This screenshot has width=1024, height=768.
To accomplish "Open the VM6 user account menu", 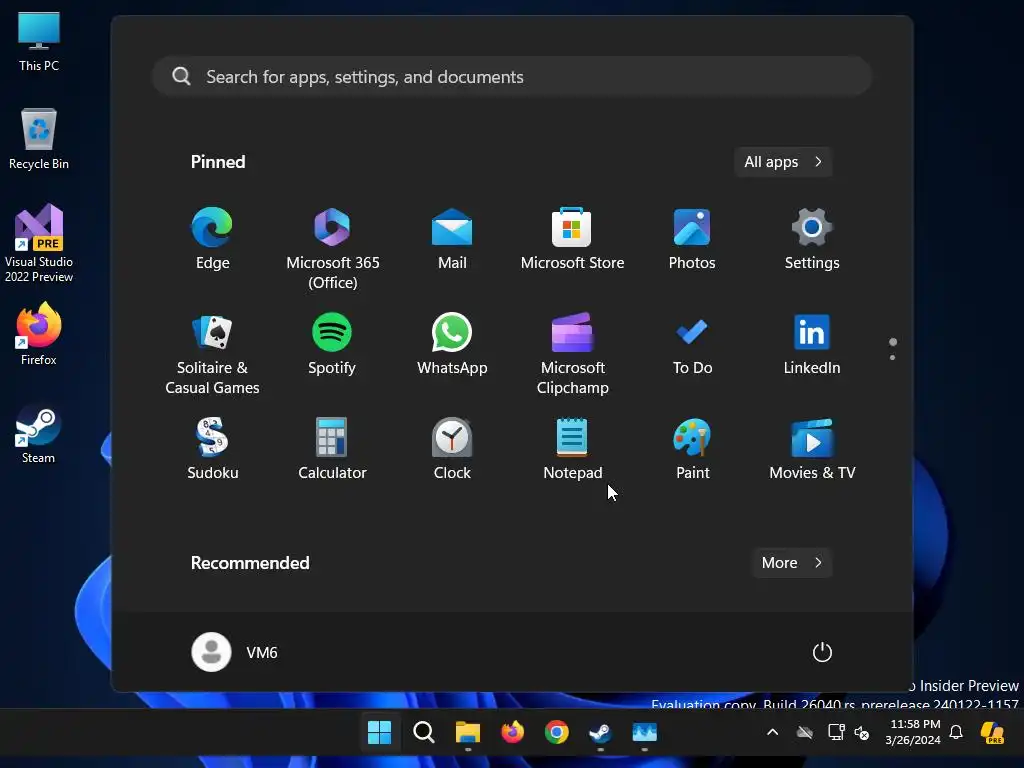I will [234, 652].
